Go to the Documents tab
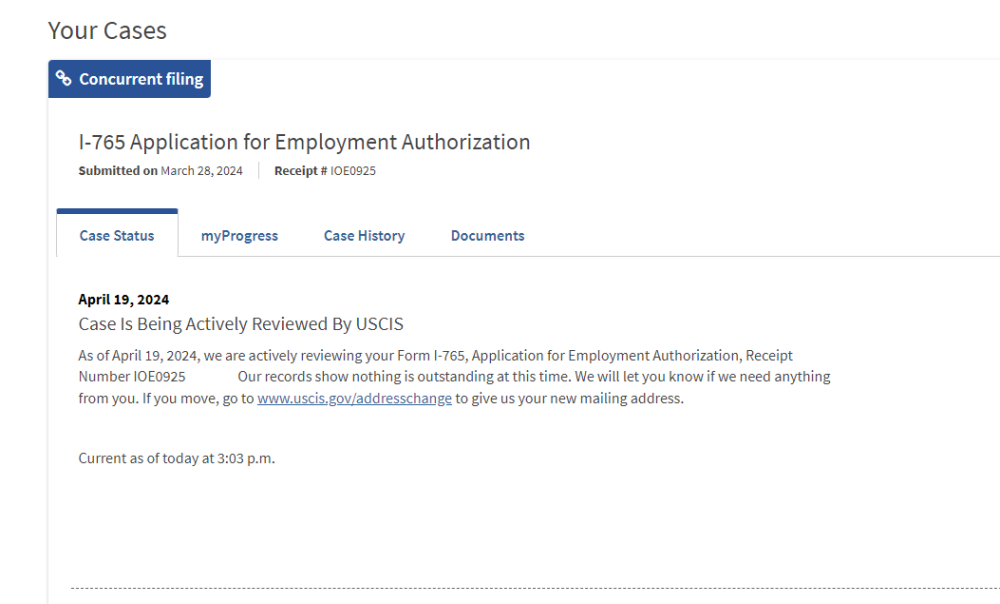The image size is (1000, 604). (487, 235)
